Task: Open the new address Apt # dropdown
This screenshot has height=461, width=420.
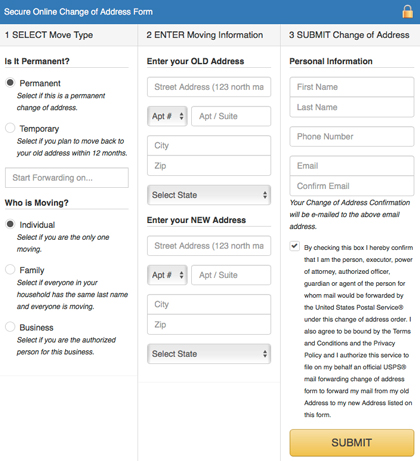Action: (167, 275)
